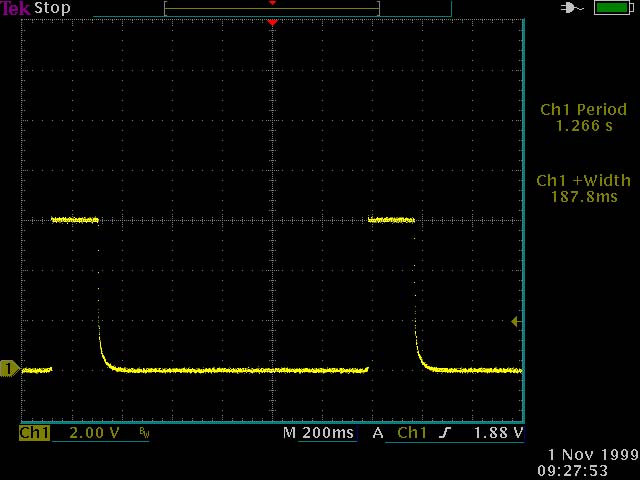The height and width of the screenshot is (480, 640).
Task: Click the bandwidth limit Bw icon
Action: pos(144,434)
